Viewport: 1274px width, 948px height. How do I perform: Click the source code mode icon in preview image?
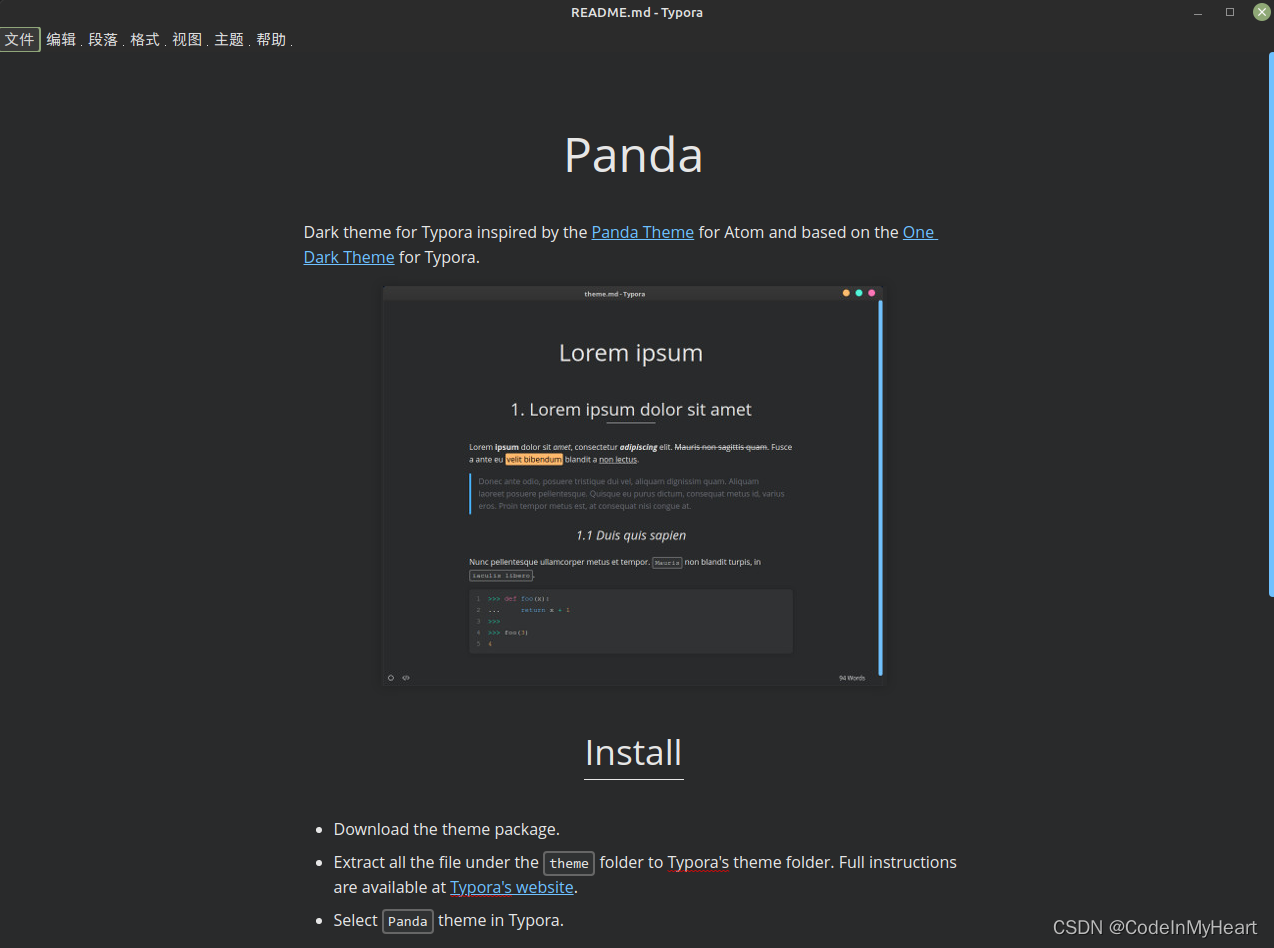coord(406,678)
